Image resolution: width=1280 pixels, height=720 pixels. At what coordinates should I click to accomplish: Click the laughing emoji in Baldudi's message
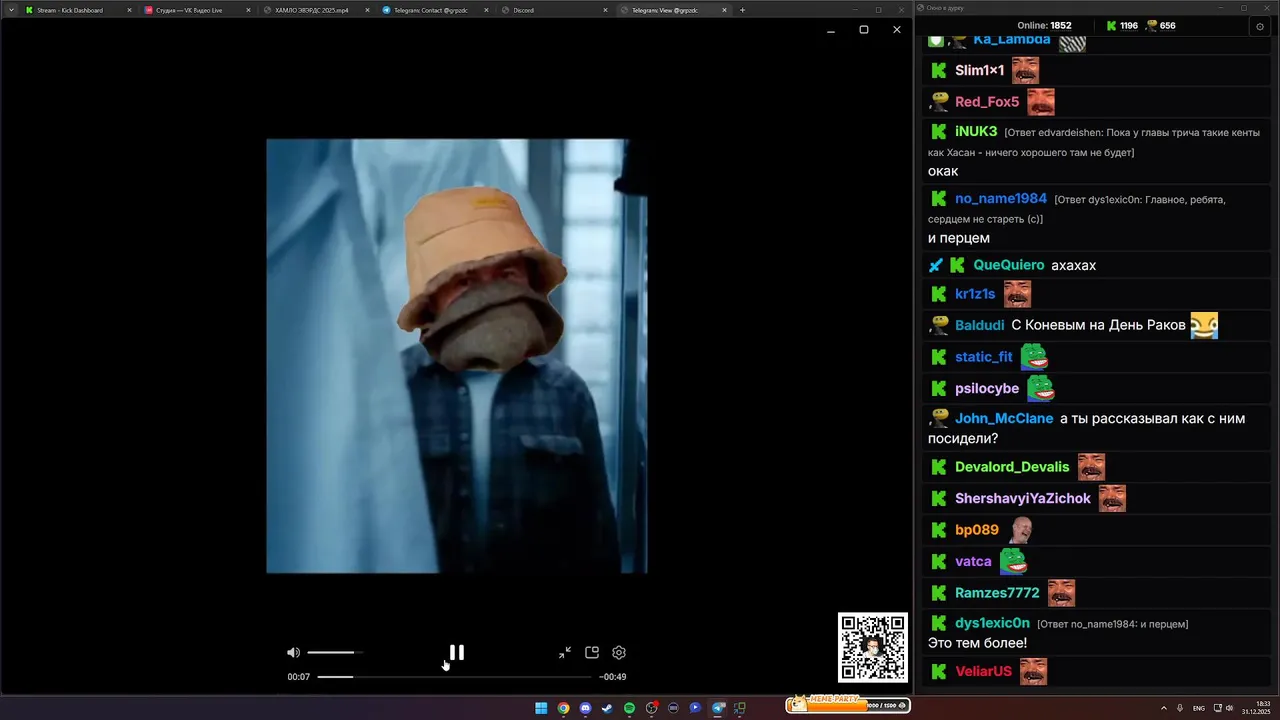click(x=1204, y=325)
